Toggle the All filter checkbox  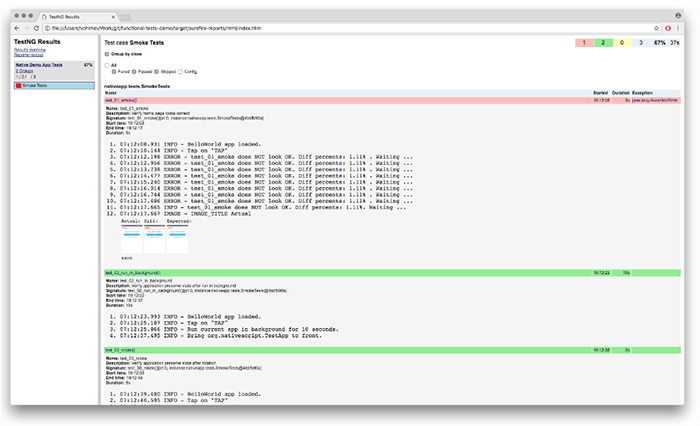(107, 65)
